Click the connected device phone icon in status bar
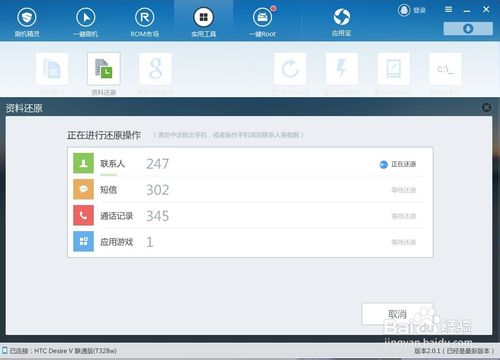This screenshot has width=500, height=360. pyautogui.click(x=5, y=350)
